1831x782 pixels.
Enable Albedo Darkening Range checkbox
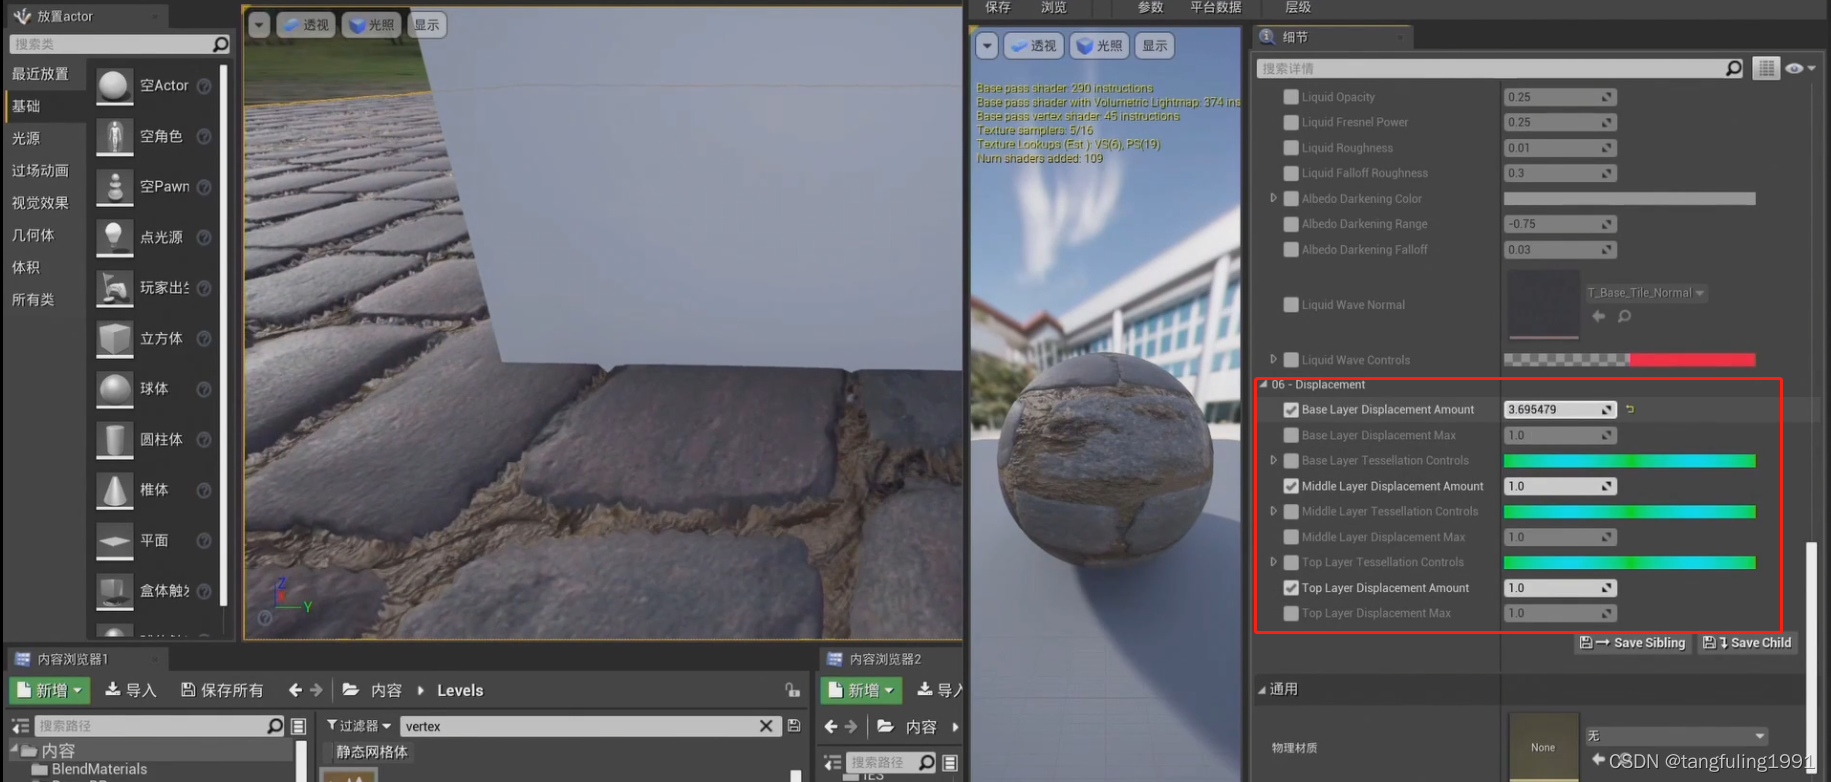pos(1291,224)
